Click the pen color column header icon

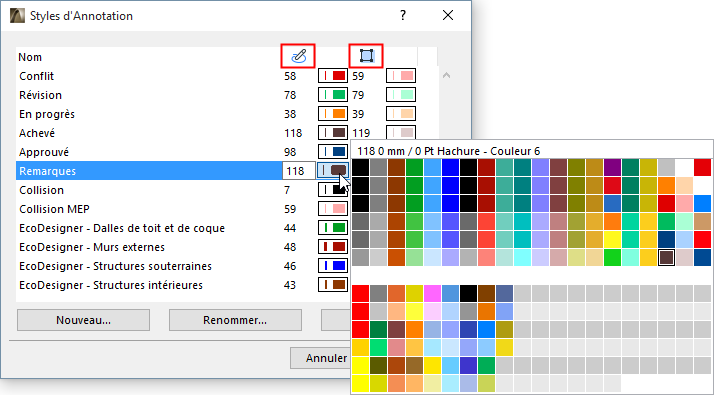(298, 56)
